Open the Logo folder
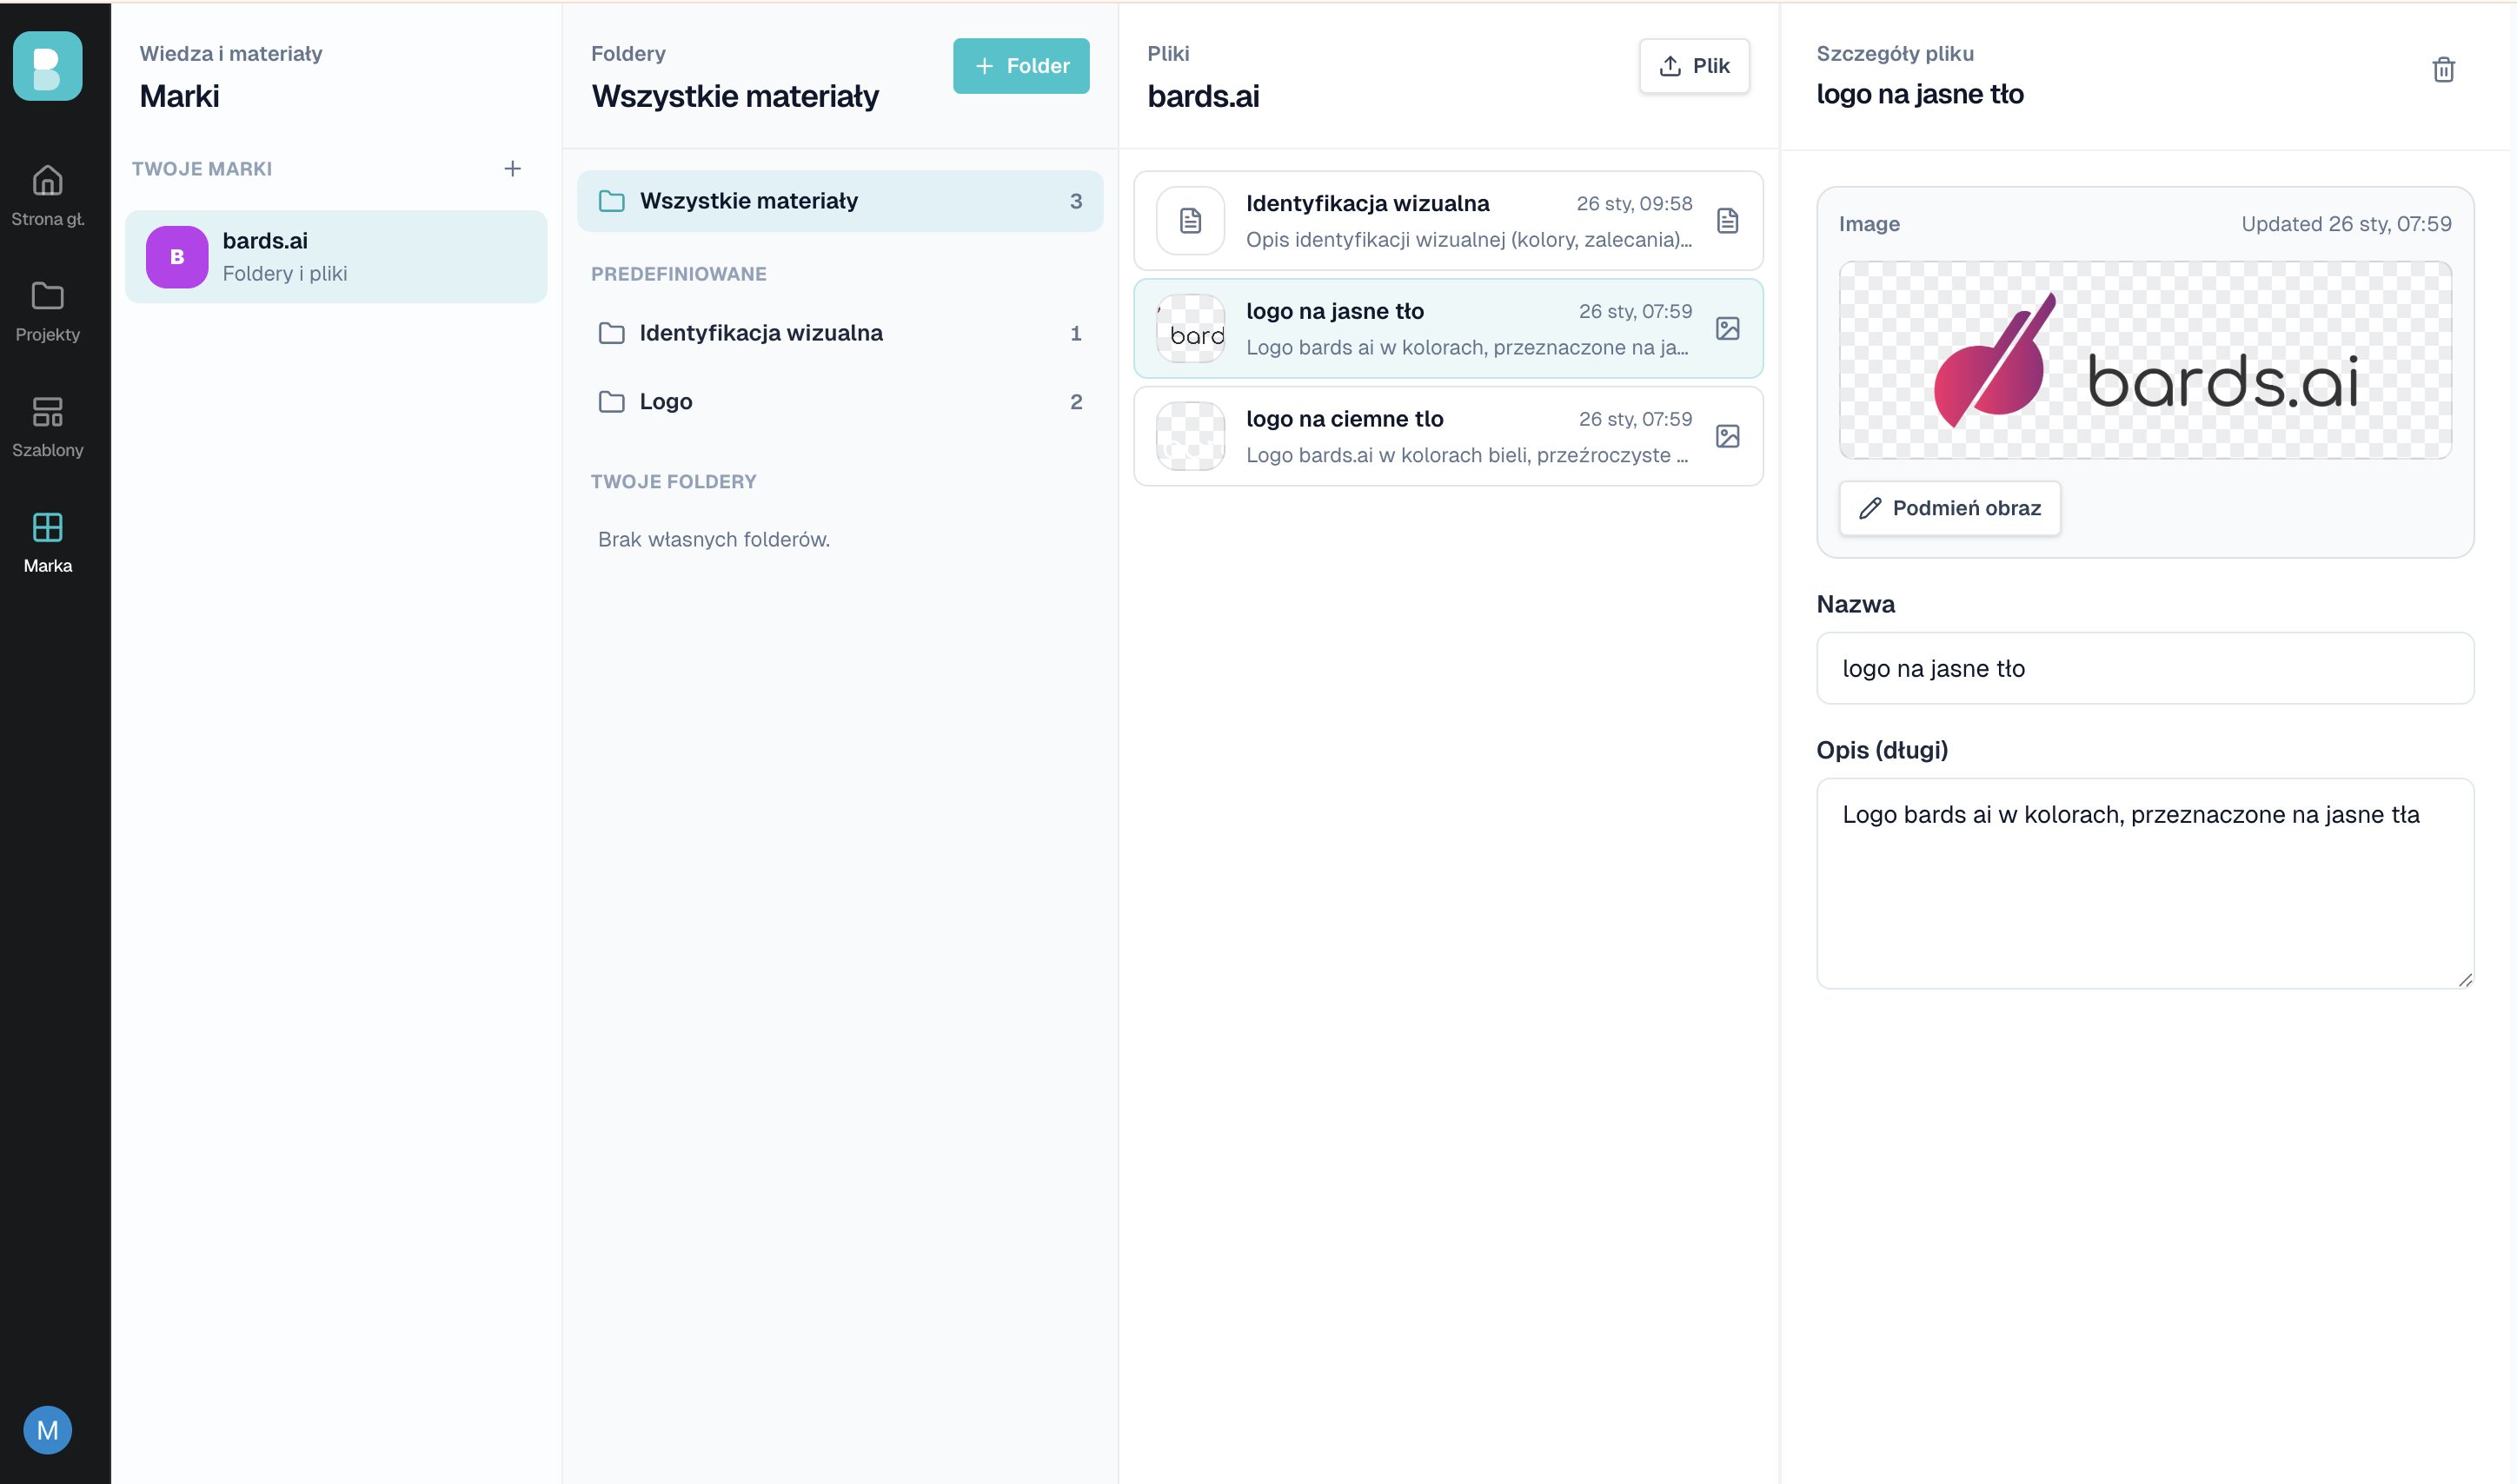2517x1484 pixels. 665,401
